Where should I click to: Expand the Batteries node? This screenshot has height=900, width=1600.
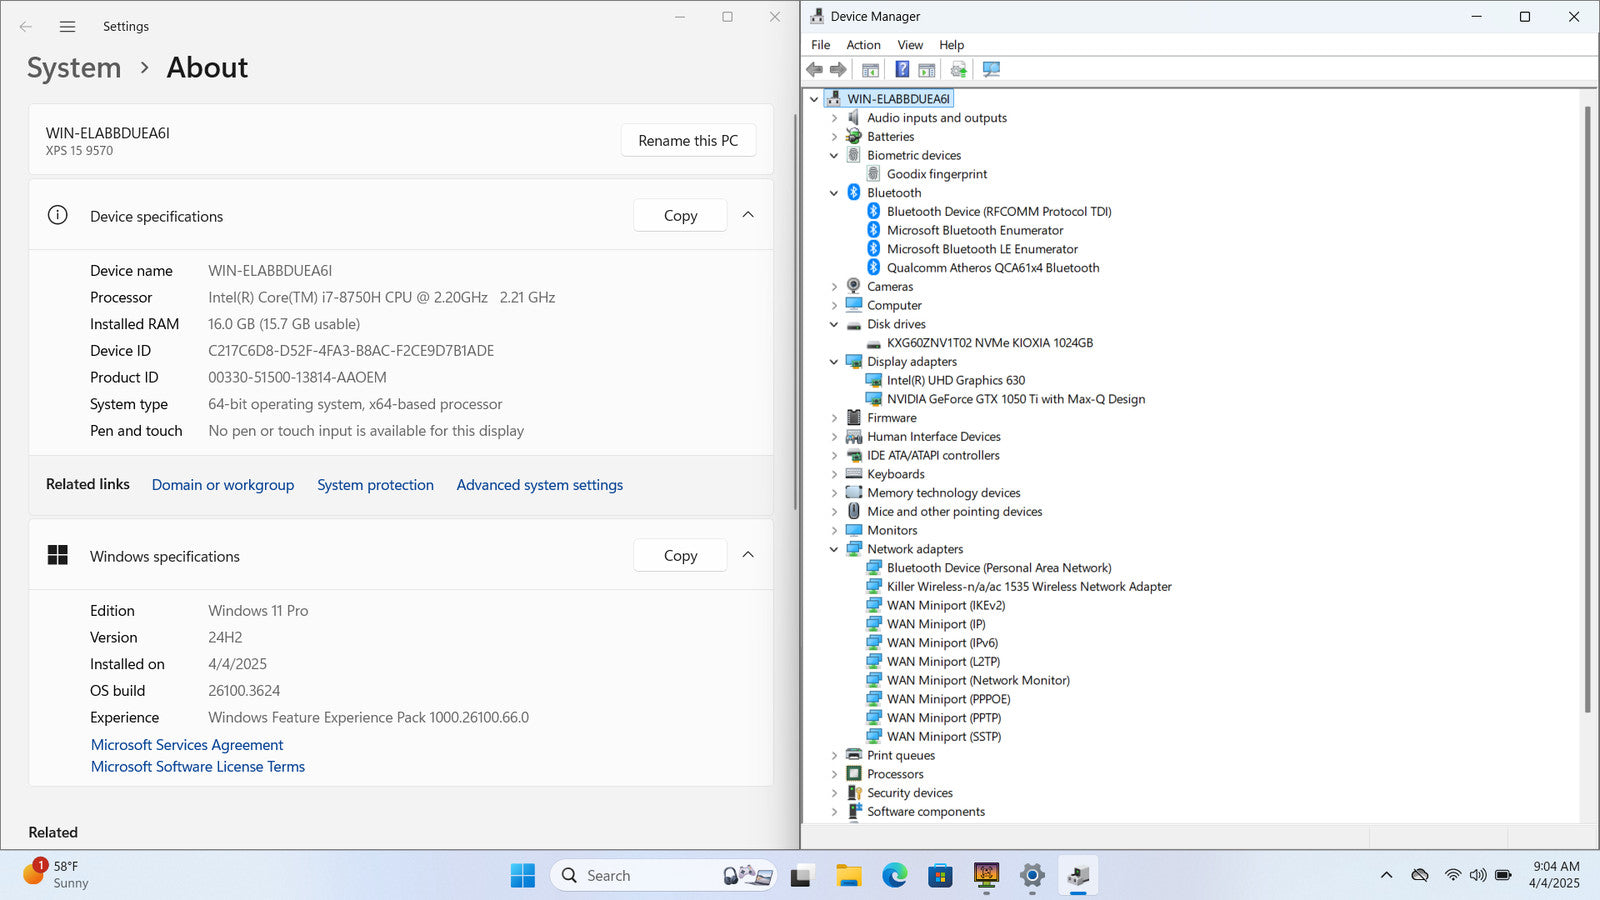click(x=834, y=137)
